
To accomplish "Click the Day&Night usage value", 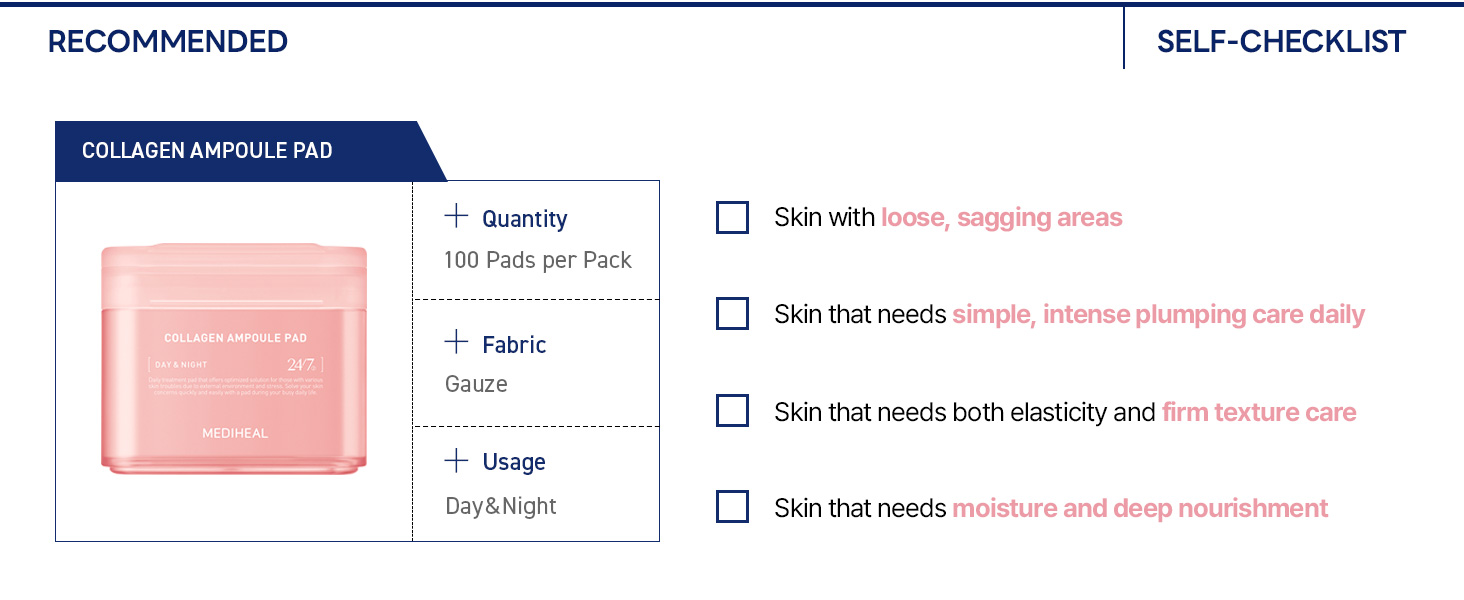I will click(x=501, y=506).
